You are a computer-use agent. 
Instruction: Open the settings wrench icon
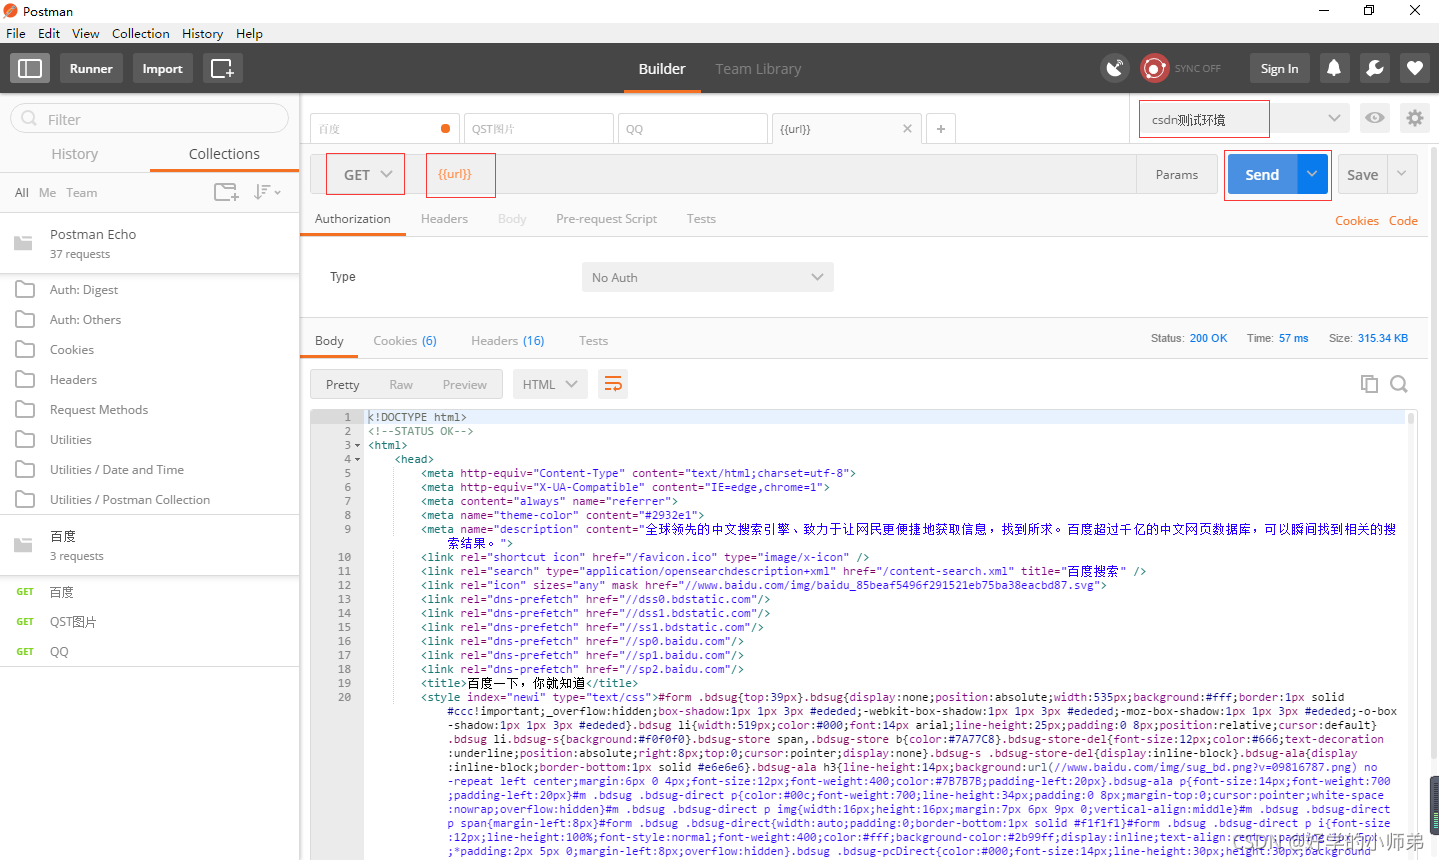[1375, 68]
